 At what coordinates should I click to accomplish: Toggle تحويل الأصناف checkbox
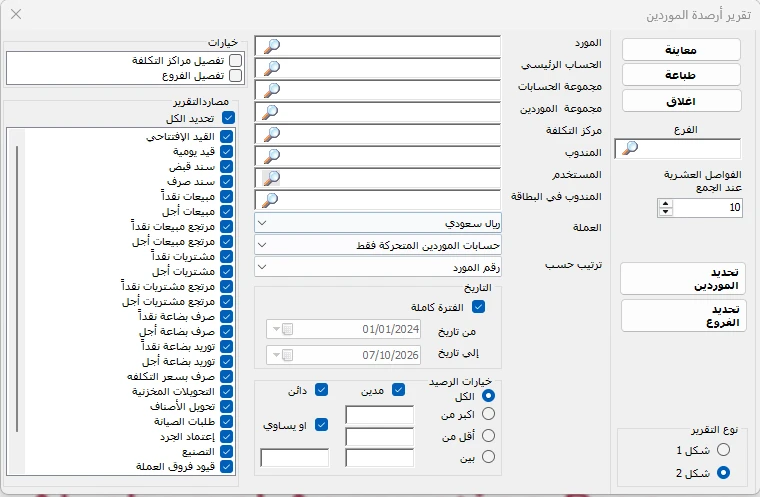226,407
